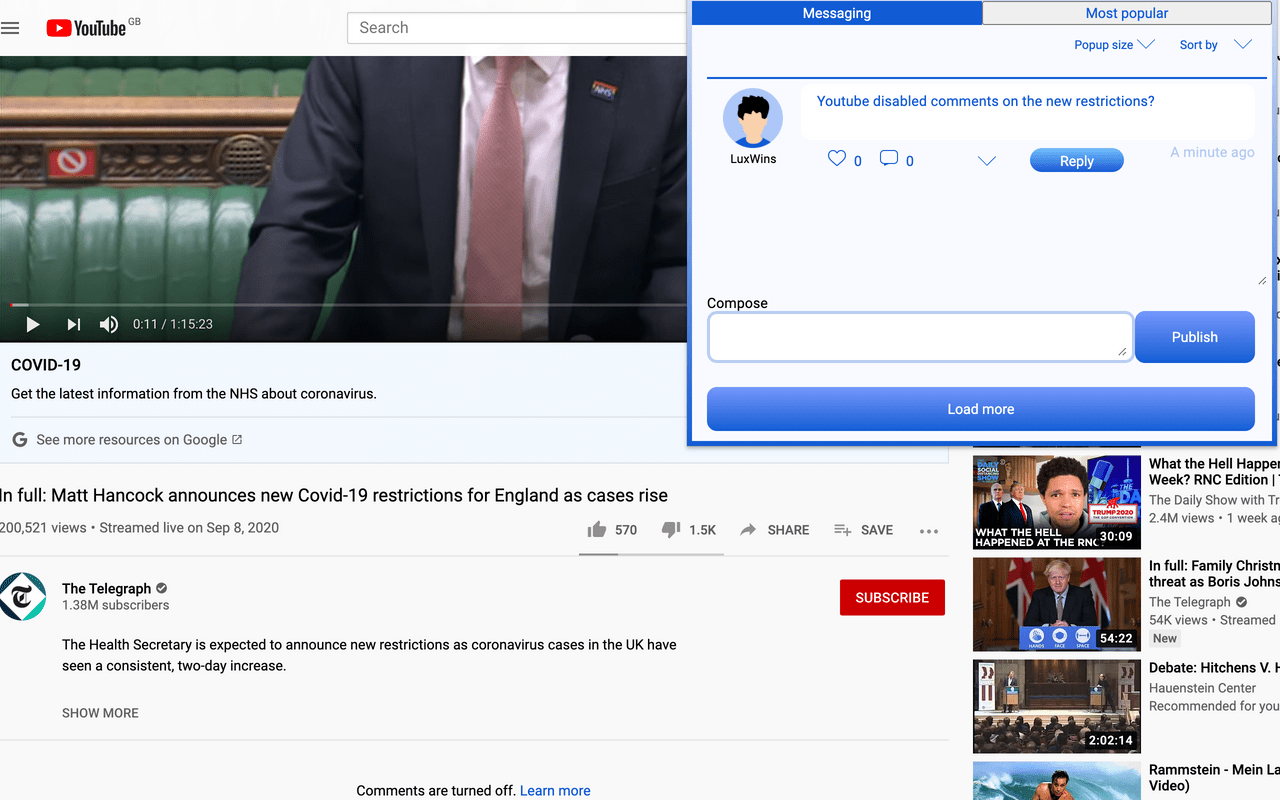Expand LuxWins' comment options chevron
The width and height of the screenshot is (1280, 800).
tap(987, 160)
